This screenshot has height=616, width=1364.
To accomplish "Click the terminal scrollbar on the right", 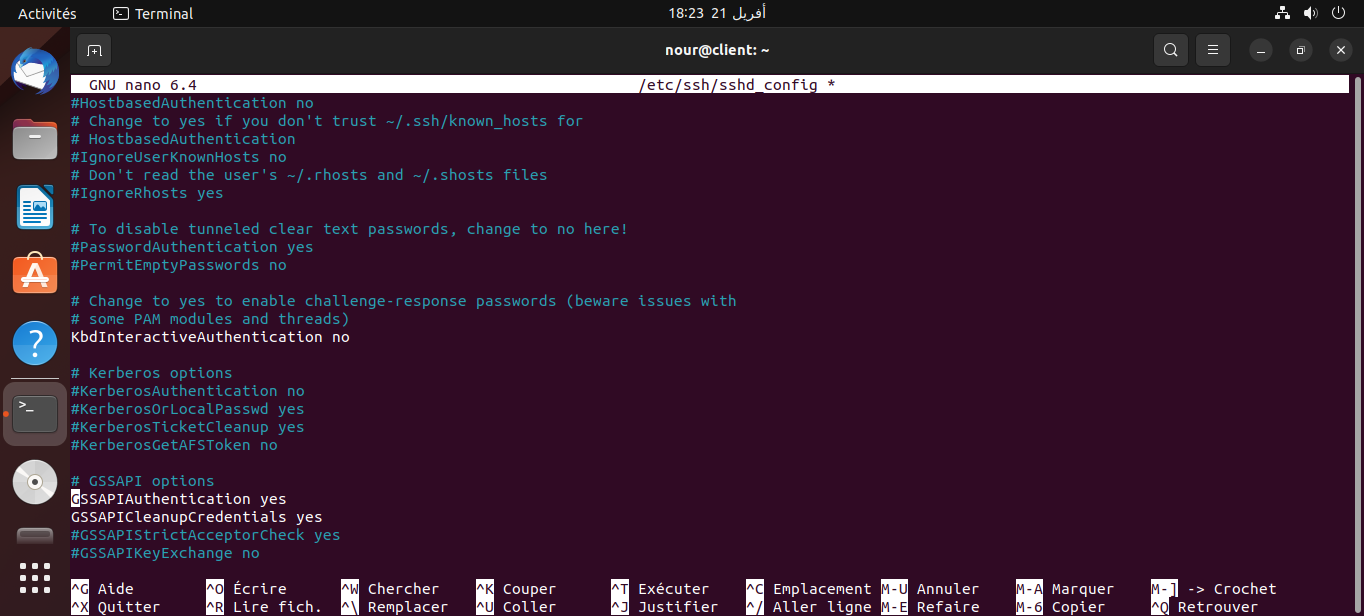I will [x=1357, y=300].
